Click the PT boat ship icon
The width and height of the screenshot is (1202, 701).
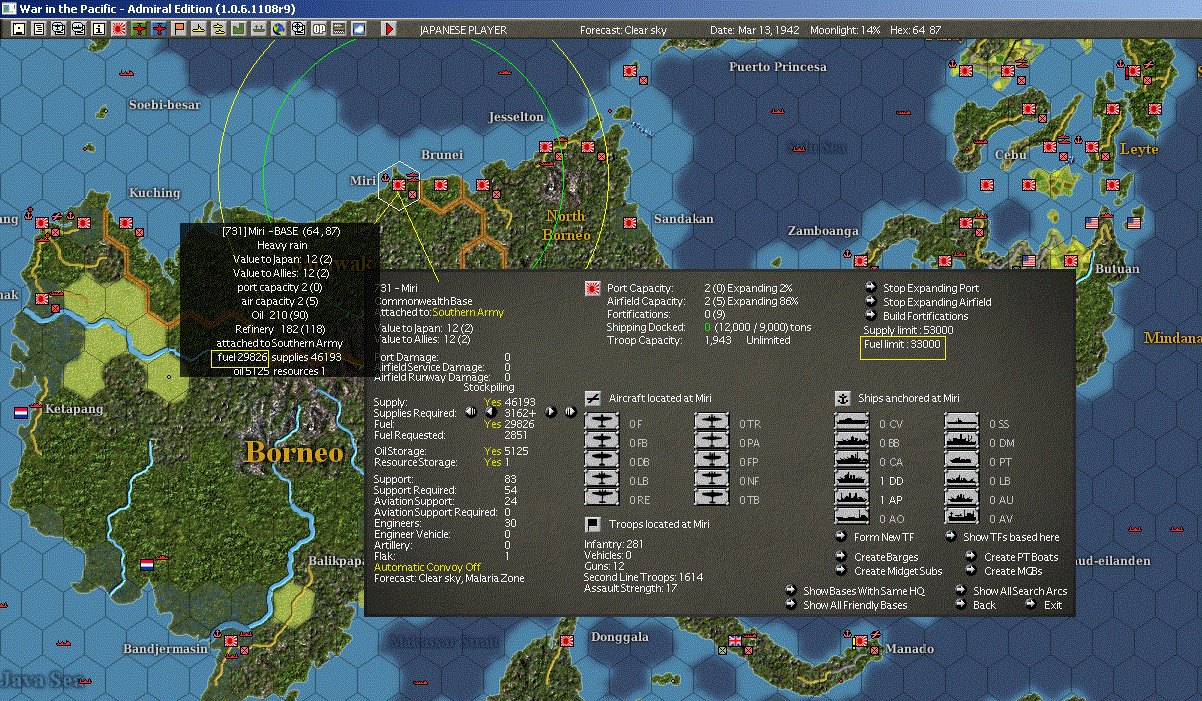(964, 461)
